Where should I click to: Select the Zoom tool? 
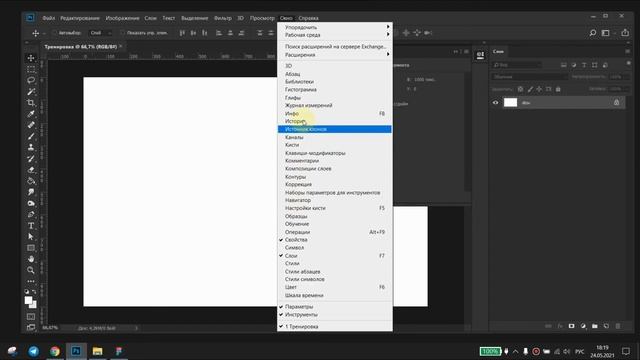point(31,270)
